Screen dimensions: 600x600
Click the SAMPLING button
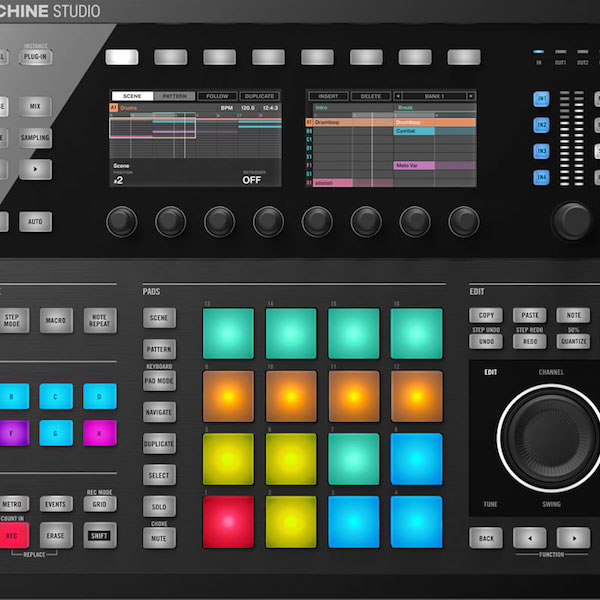point(35,138)
